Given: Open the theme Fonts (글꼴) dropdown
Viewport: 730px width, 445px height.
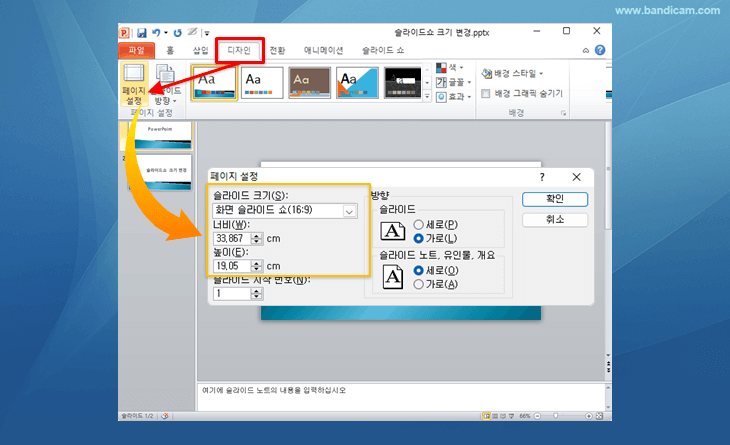Looking at the screenshot, I should (453, 82).
